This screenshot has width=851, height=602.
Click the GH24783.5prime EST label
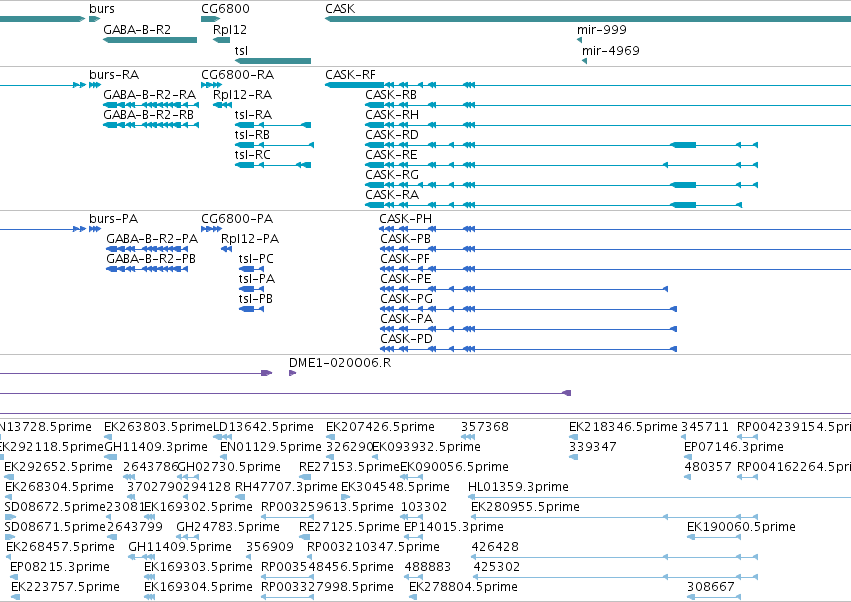click(x=228, y=527)
